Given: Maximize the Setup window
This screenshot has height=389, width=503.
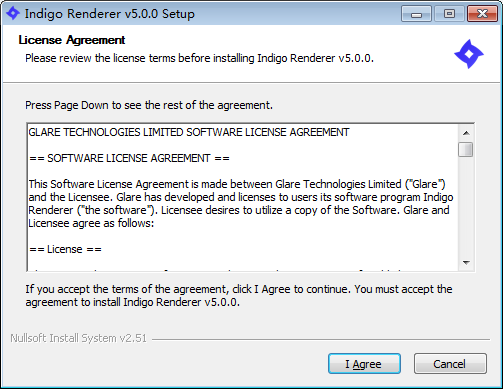Looking at the screenshot, I should pyautogui.click(x=449, y=14).
